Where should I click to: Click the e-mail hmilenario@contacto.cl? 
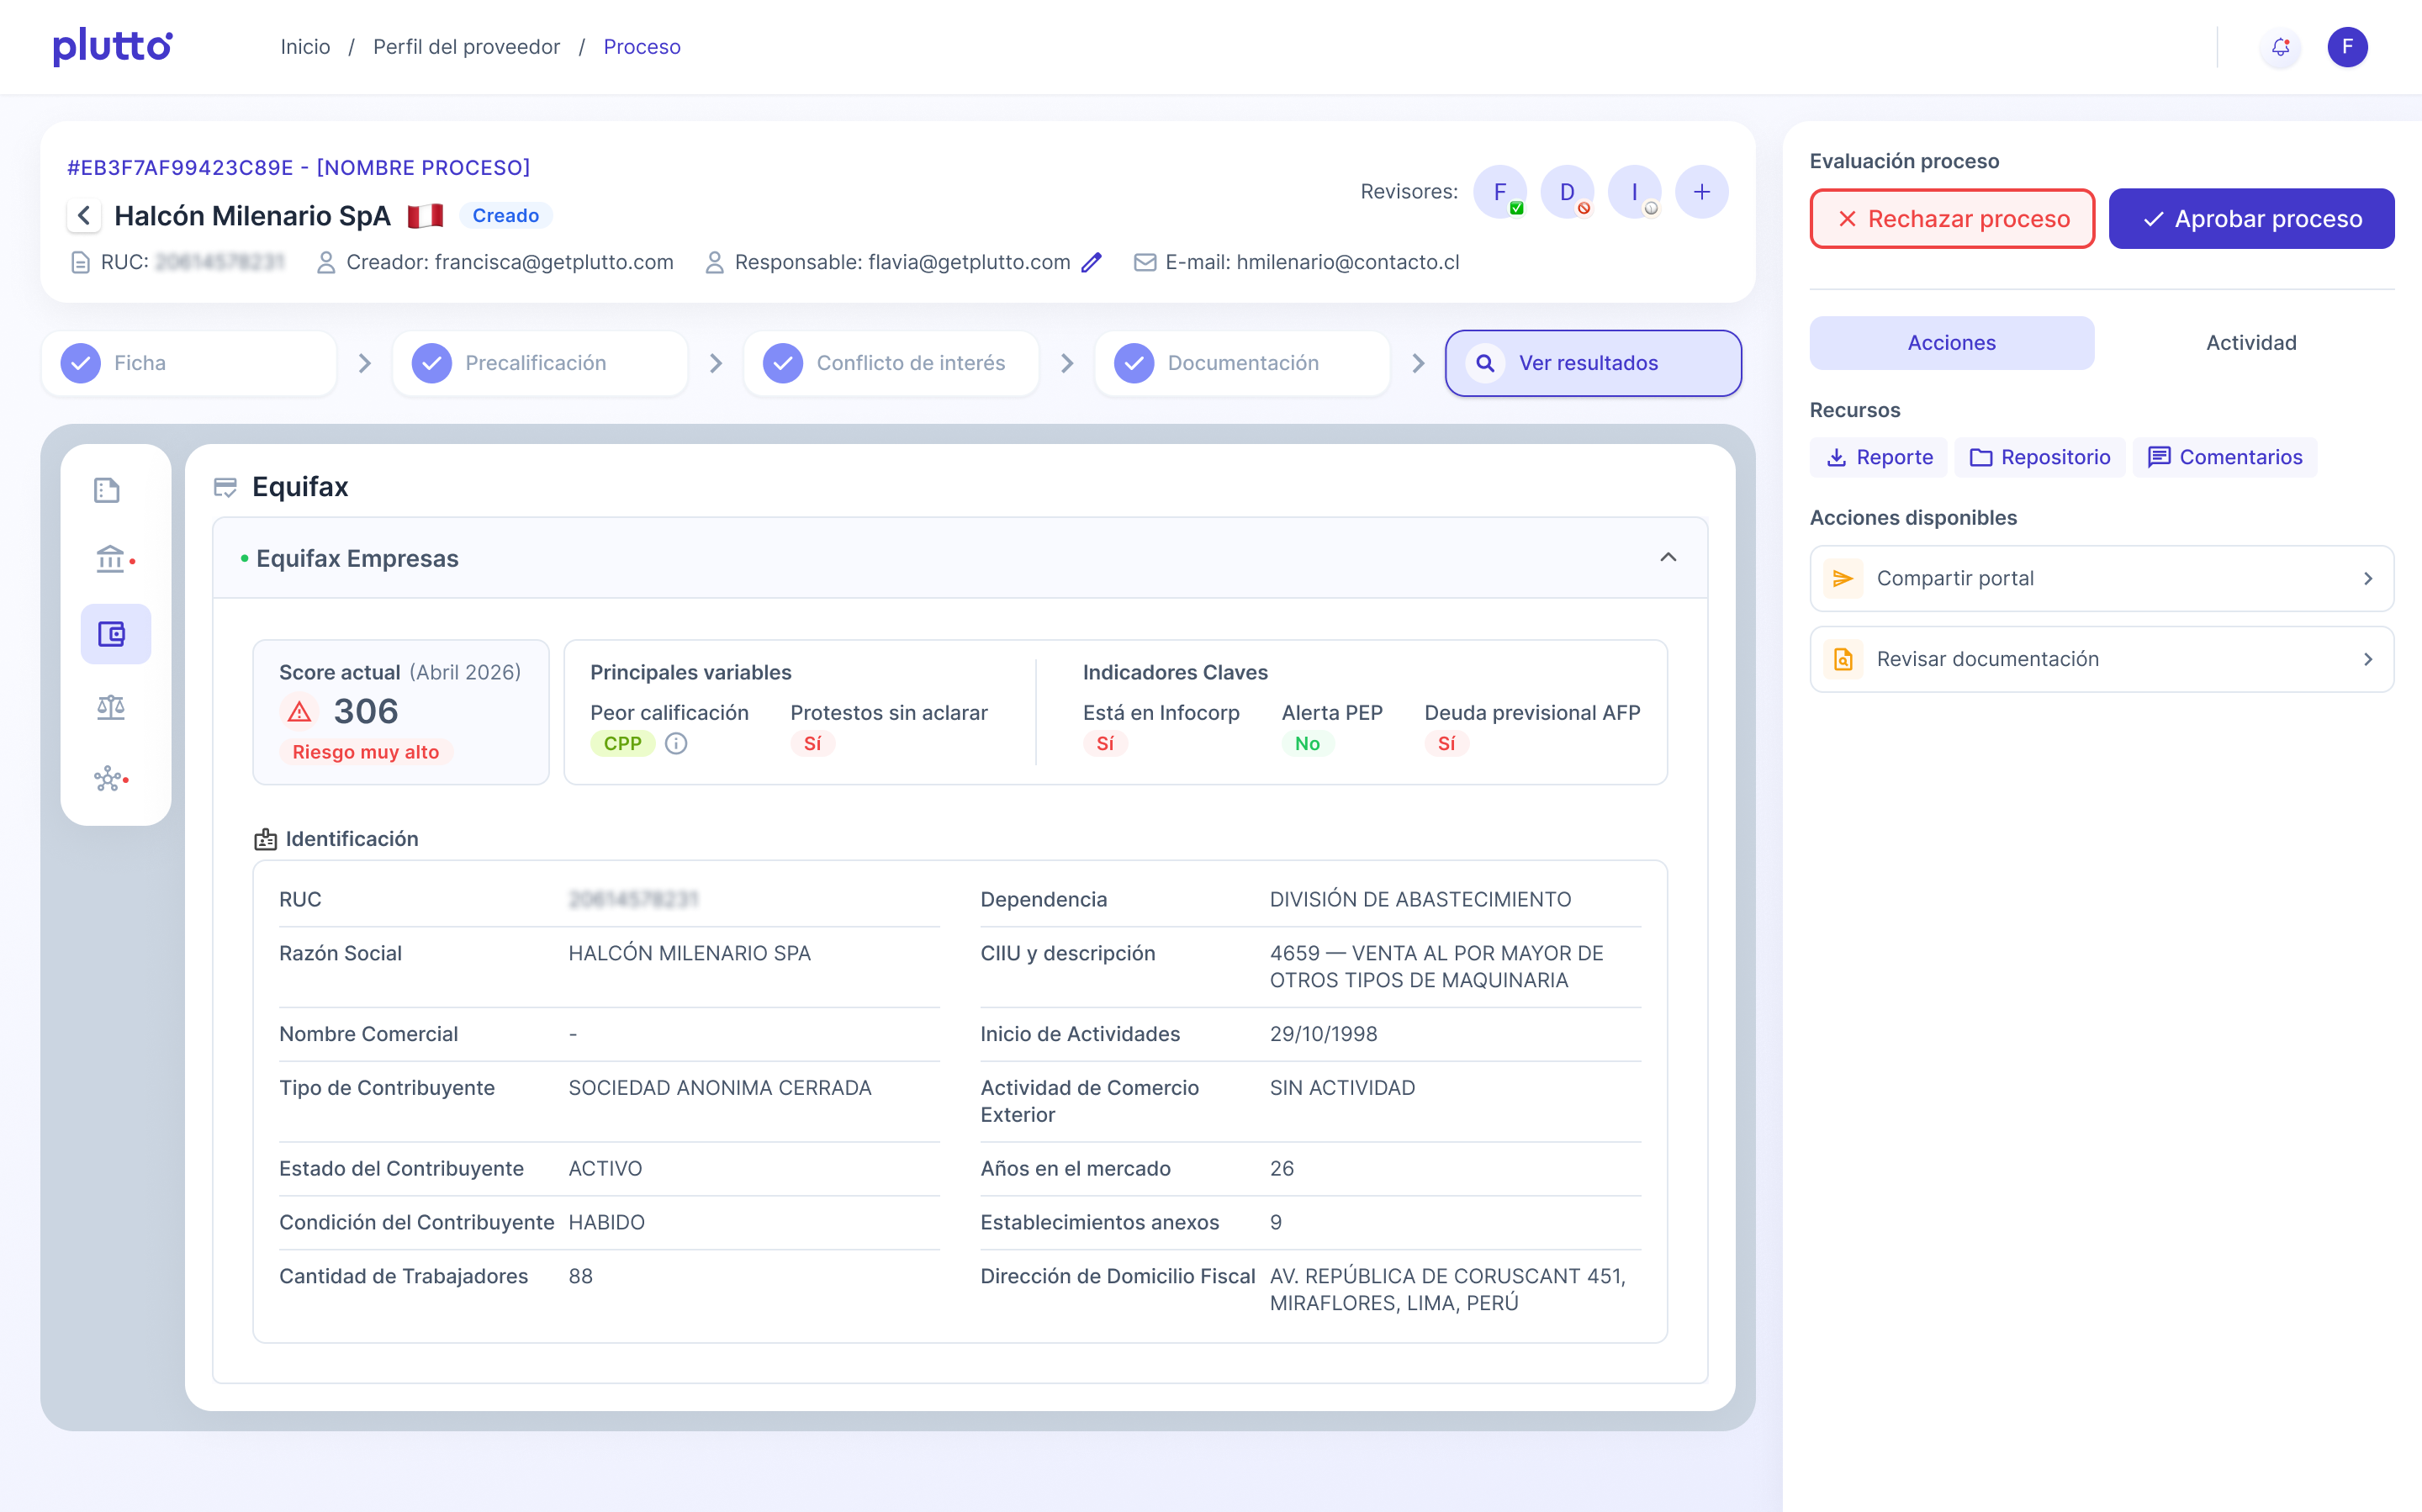(1347, 262)
